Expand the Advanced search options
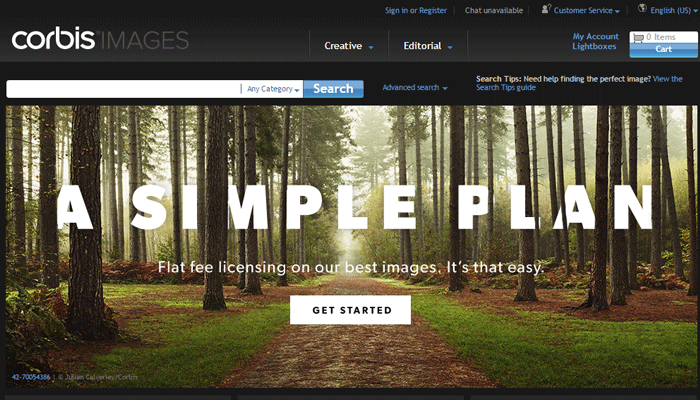700x400 pixels. (x=415, y=88)
